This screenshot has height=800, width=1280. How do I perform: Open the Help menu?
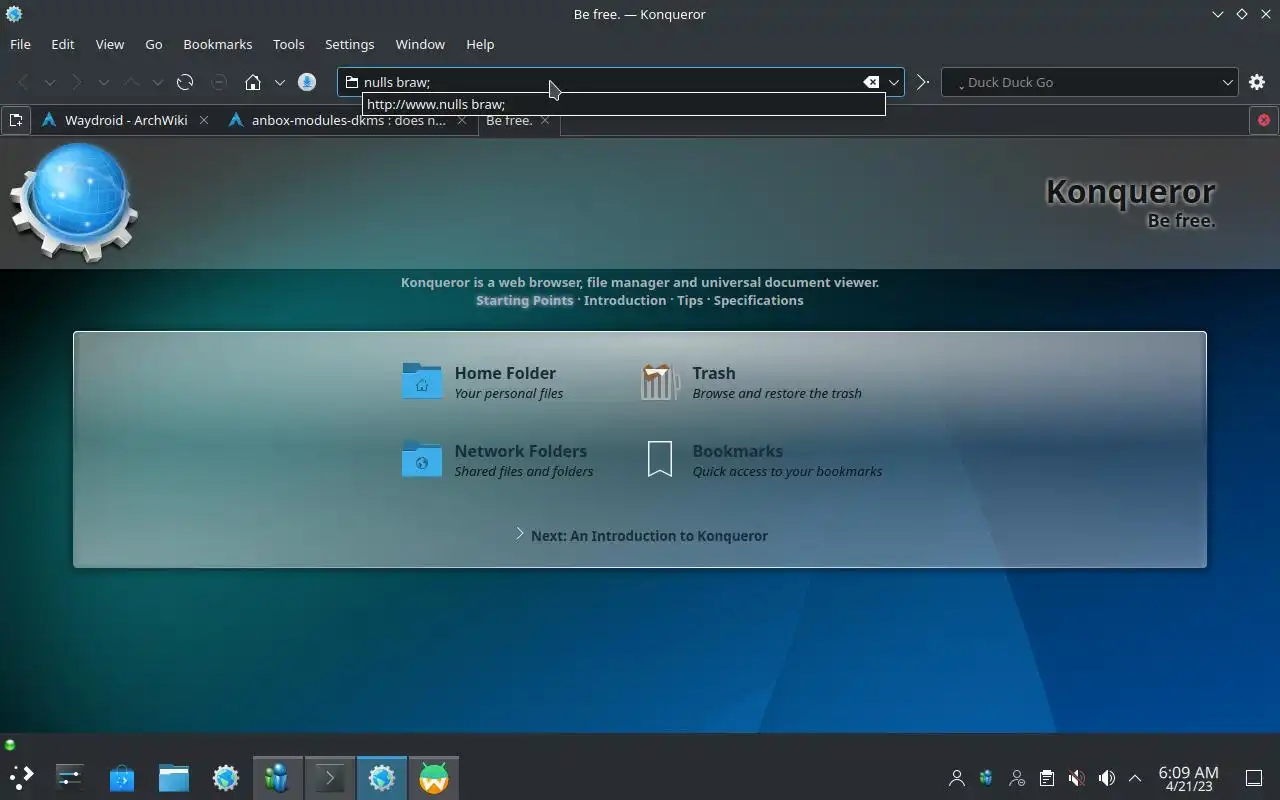tap(480, 44)
